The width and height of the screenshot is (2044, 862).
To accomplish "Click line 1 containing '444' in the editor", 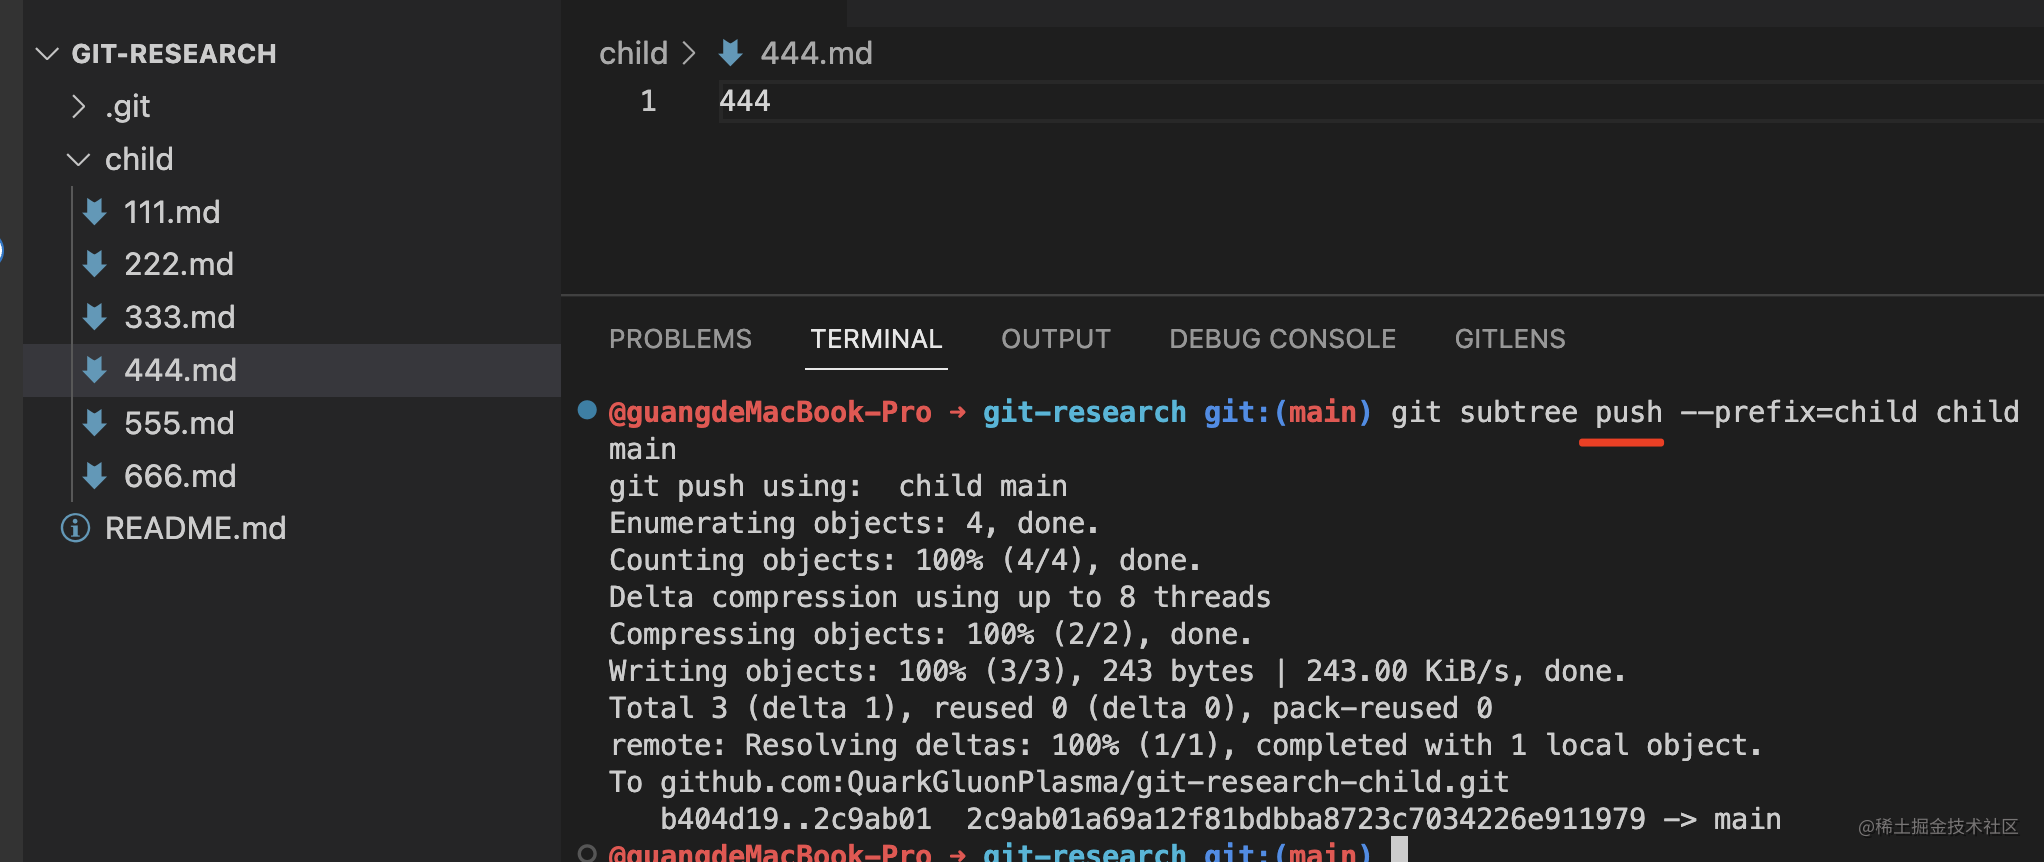I will click(745, 100).
